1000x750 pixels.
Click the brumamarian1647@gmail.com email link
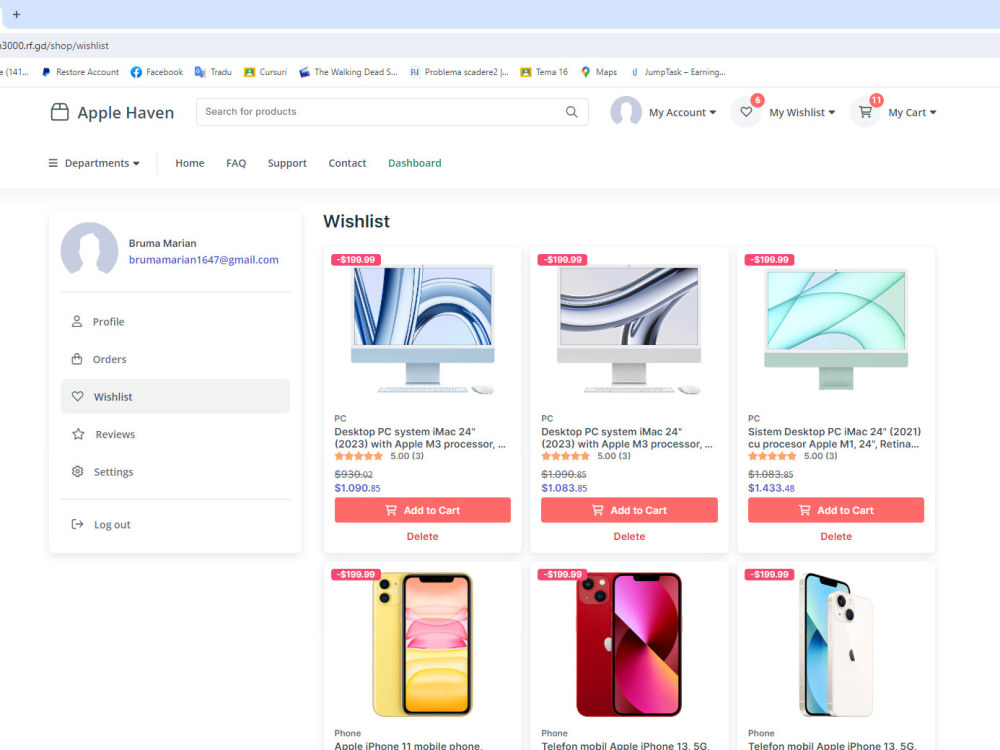[x=203, y=259]
